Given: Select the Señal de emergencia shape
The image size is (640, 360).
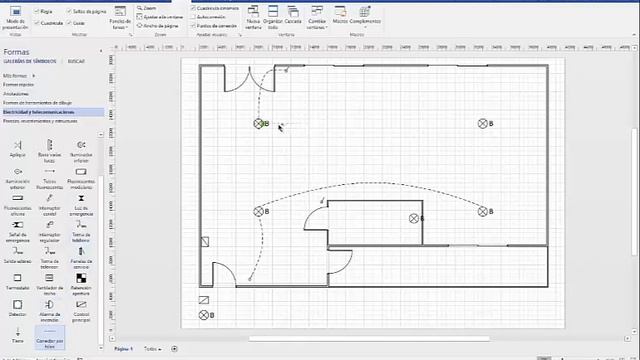Looking at the screenshot, I should tap(18, 231).
